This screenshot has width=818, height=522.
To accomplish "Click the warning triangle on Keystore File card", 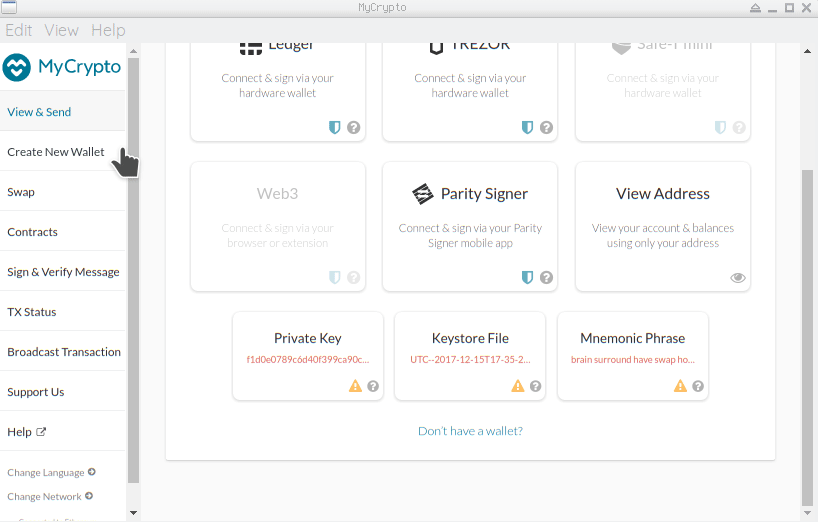I will pyautogui.click(x=518, y=386).
